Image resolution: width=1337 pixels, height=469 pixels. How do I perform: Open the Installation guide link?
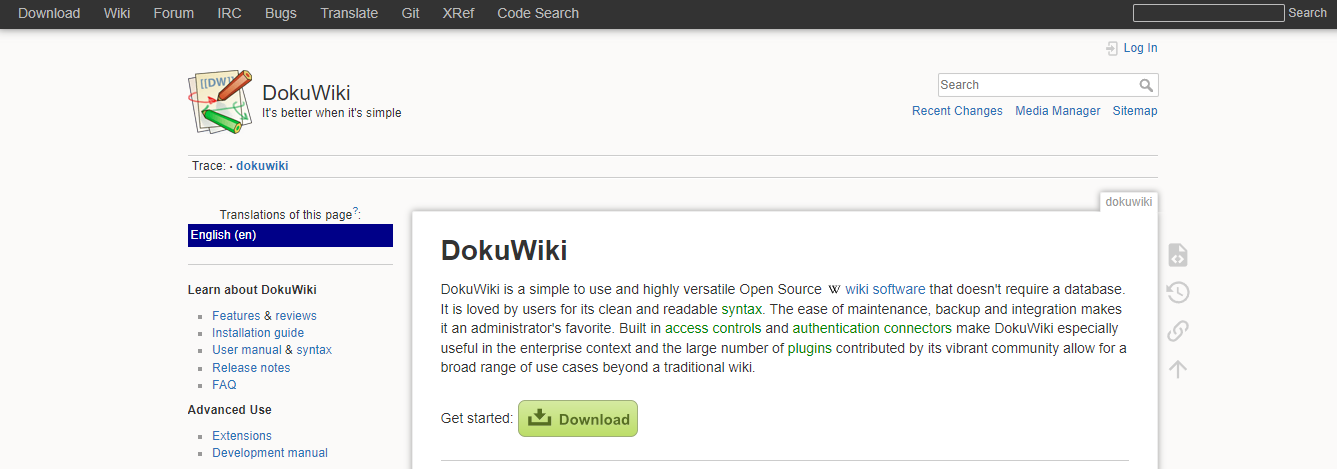[x=258, y=333]
